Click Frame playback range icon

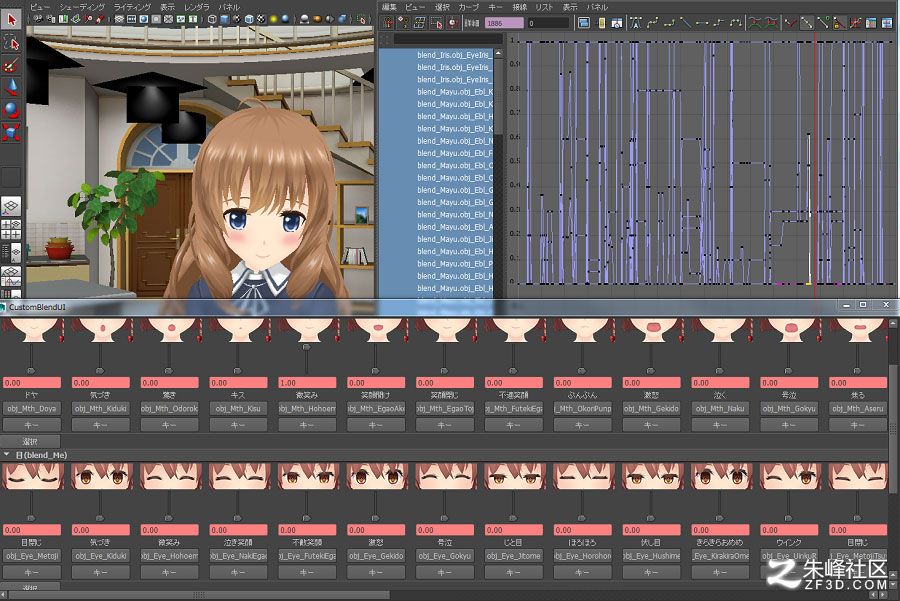coord(600,23)
